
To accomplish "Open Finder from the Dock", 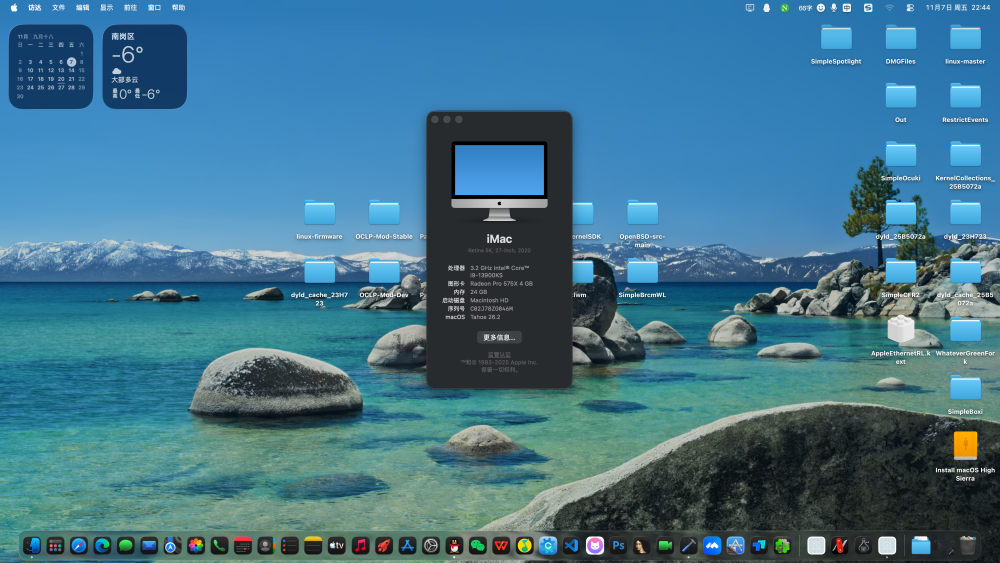I will point(32,546).
